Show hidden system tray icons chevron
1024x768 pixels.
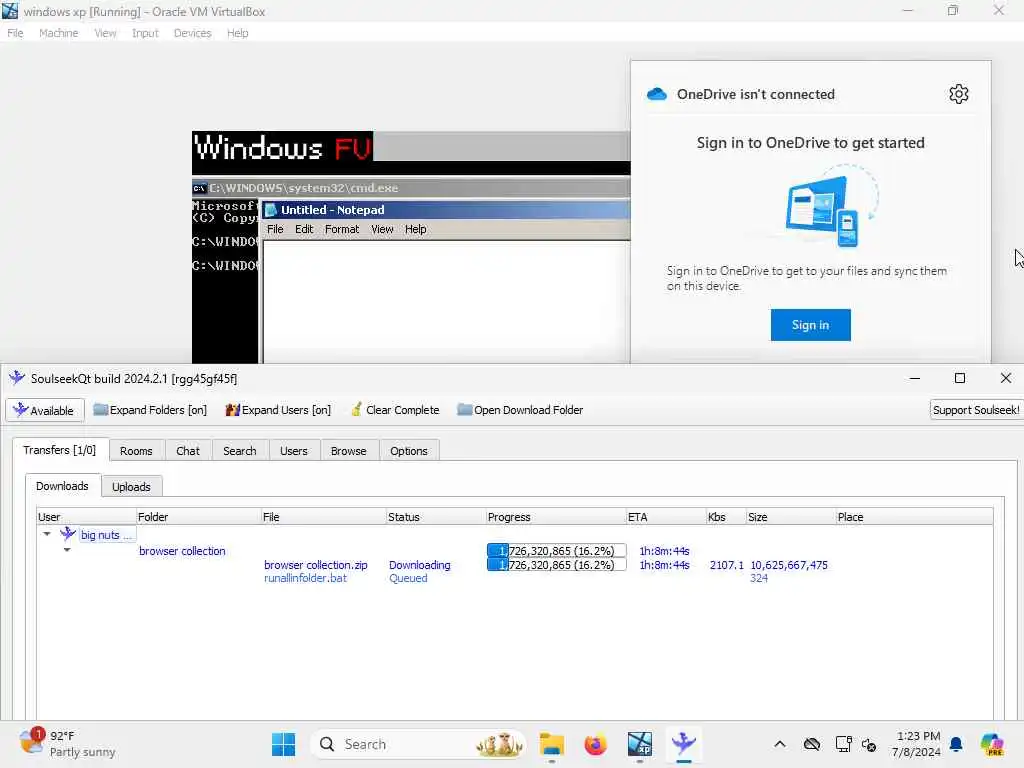tap(780, 744)
